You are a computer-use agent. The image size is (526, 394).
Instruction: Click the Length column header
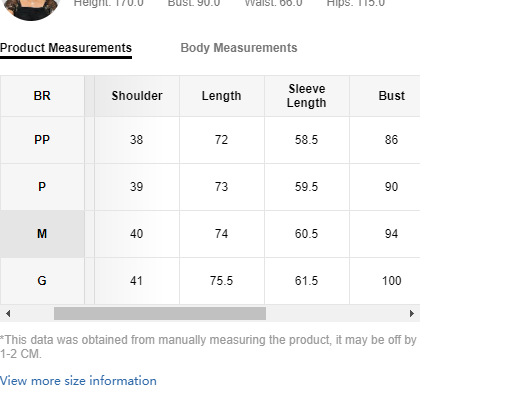tap(222, 96)
